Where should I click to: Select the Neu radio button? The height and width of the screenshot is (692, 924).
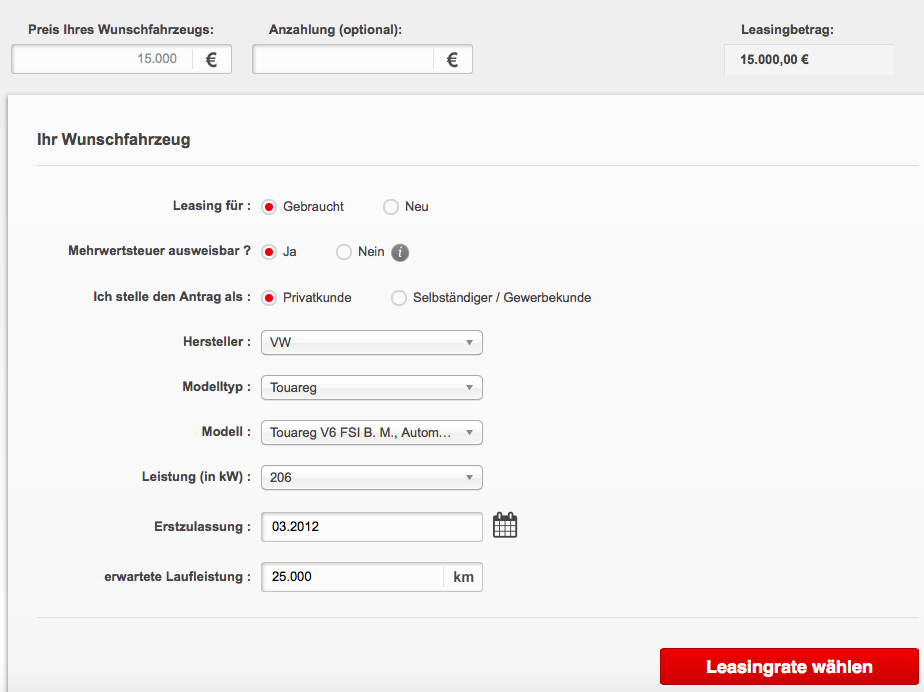391,207
